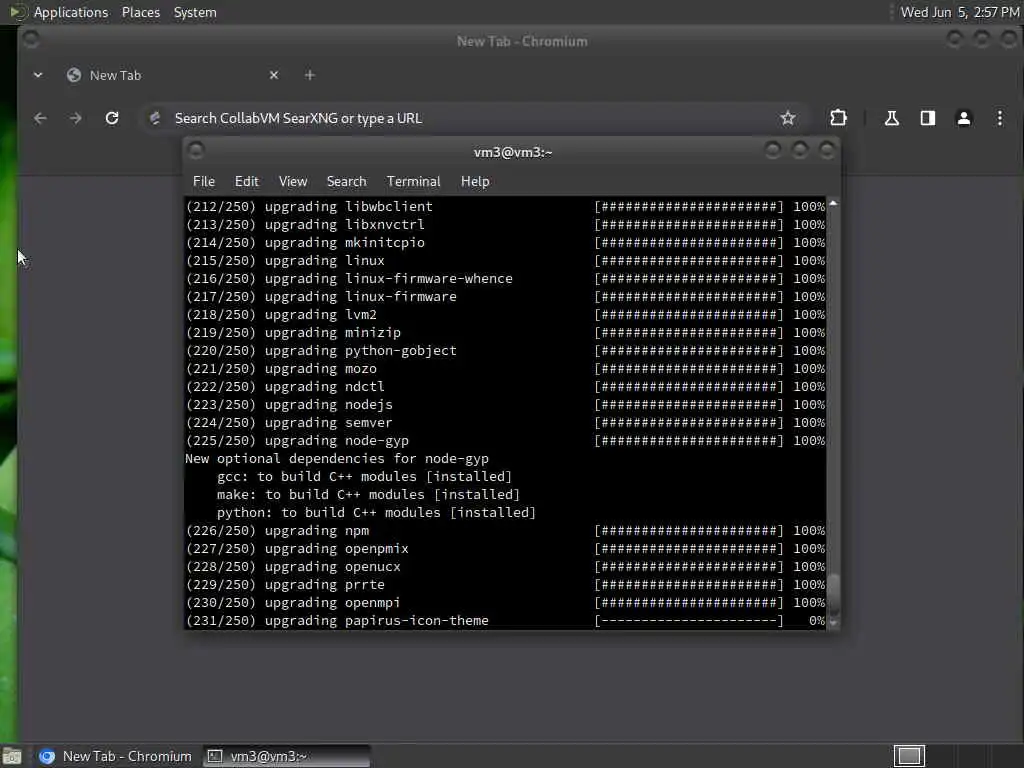1024x768 pixels.
Task: Expand the tab search chevron in Chromium
Action: point(38,75)
